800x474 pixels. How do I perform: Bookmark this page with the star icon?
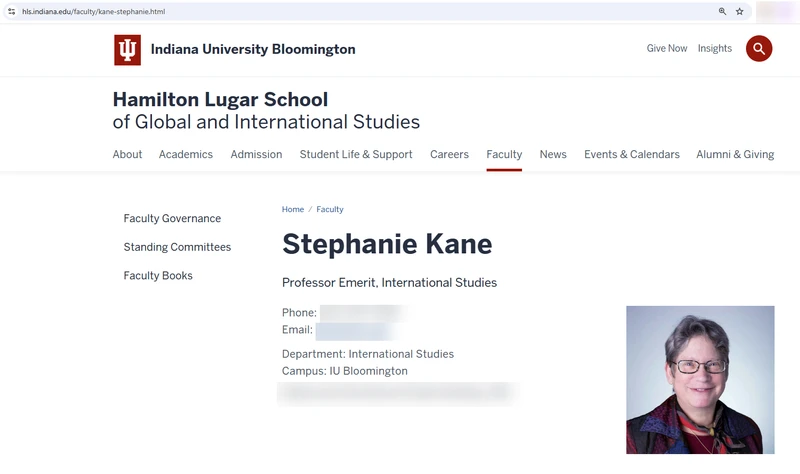(x=739, y=11)
